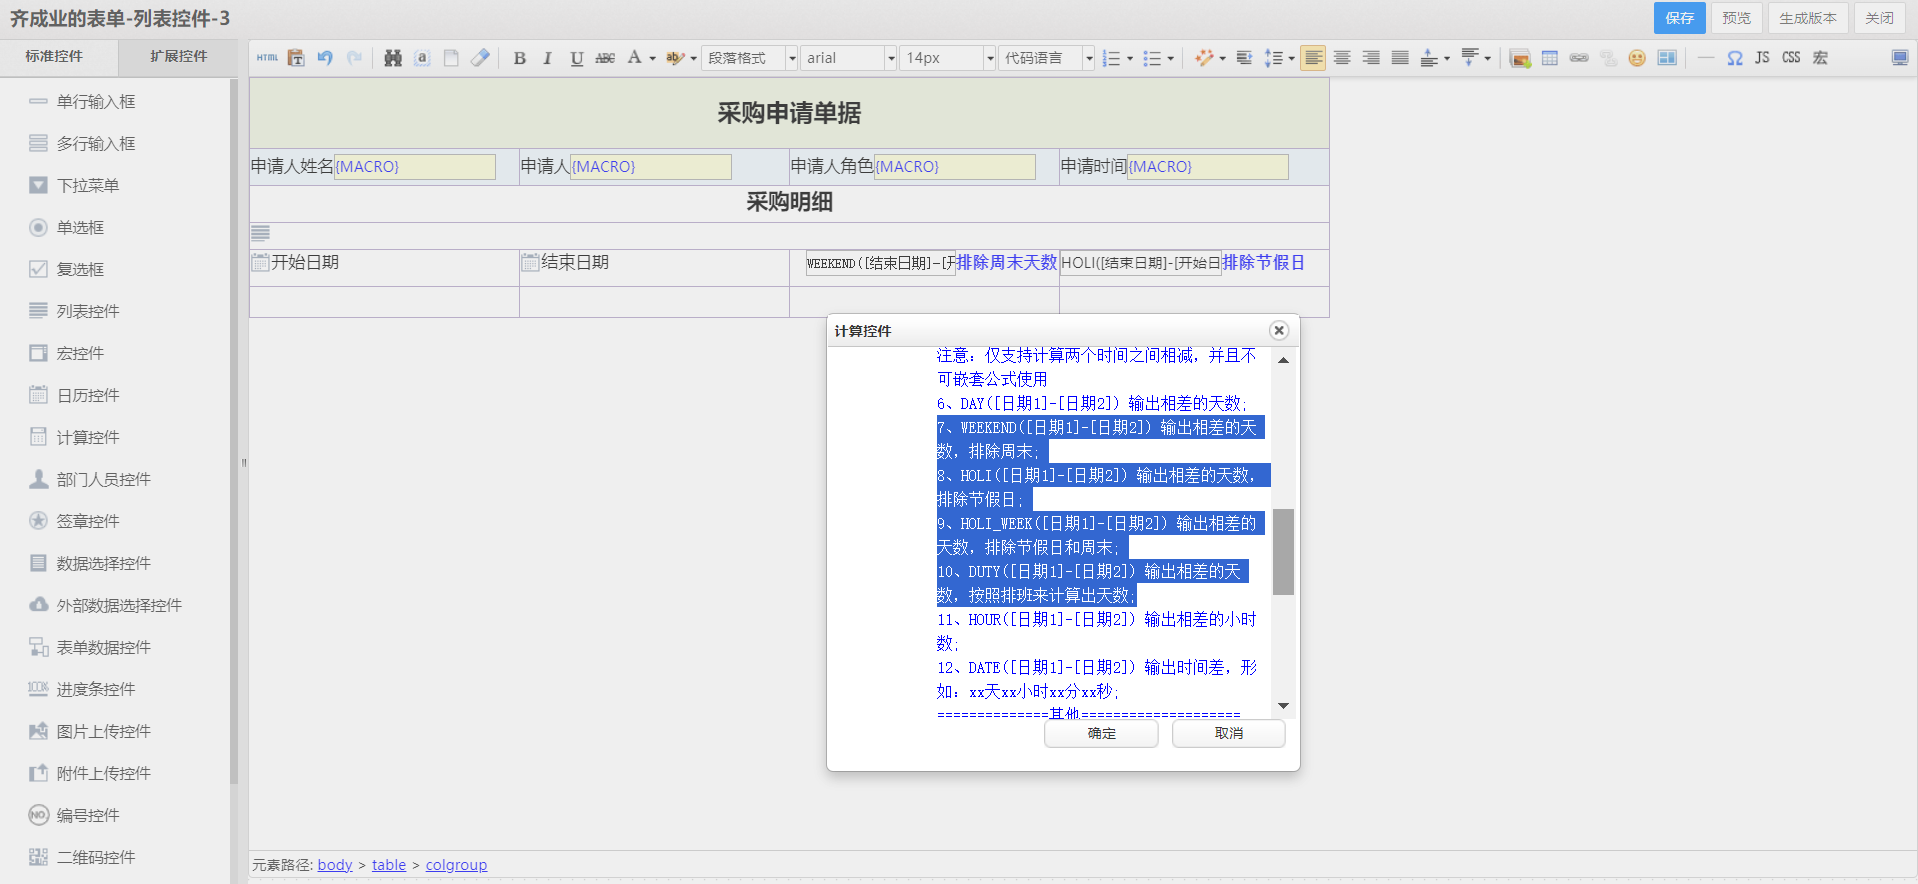
Task: Toggle italic formatting
Action: [547, 58]
